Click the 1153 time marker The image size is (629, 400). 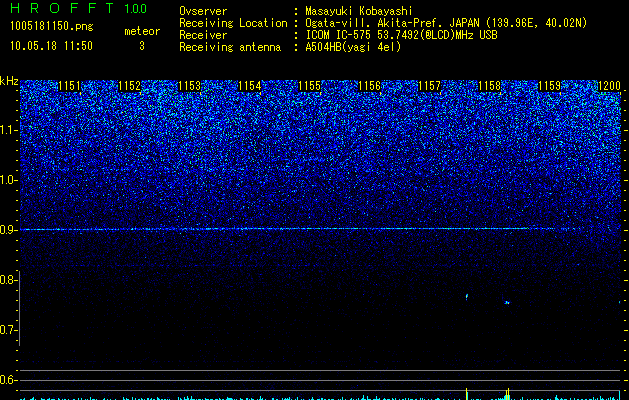point(189,86)
